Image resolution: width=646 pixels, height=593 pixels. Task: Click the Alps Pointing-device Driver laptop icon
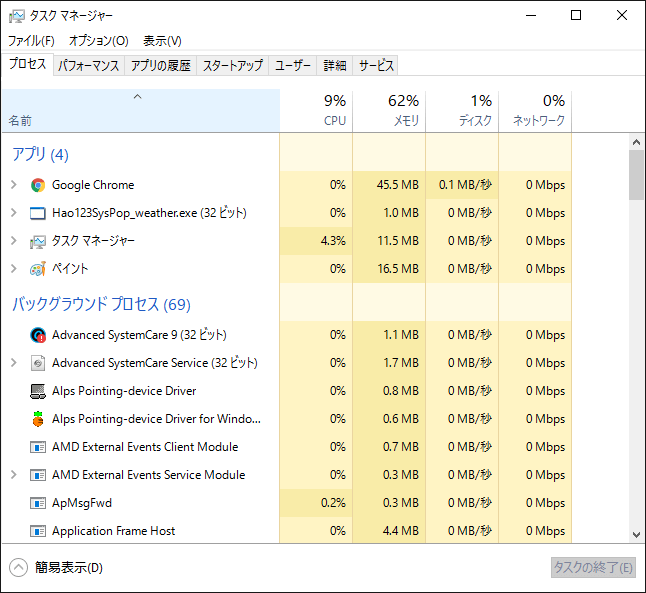coord(38,391)
